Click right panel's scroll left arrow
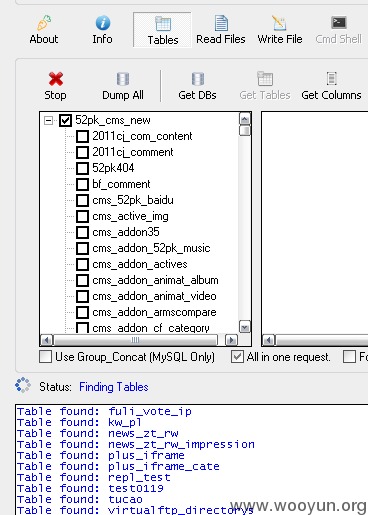Viewport: 368px width, 515px height. click(269, 340)
